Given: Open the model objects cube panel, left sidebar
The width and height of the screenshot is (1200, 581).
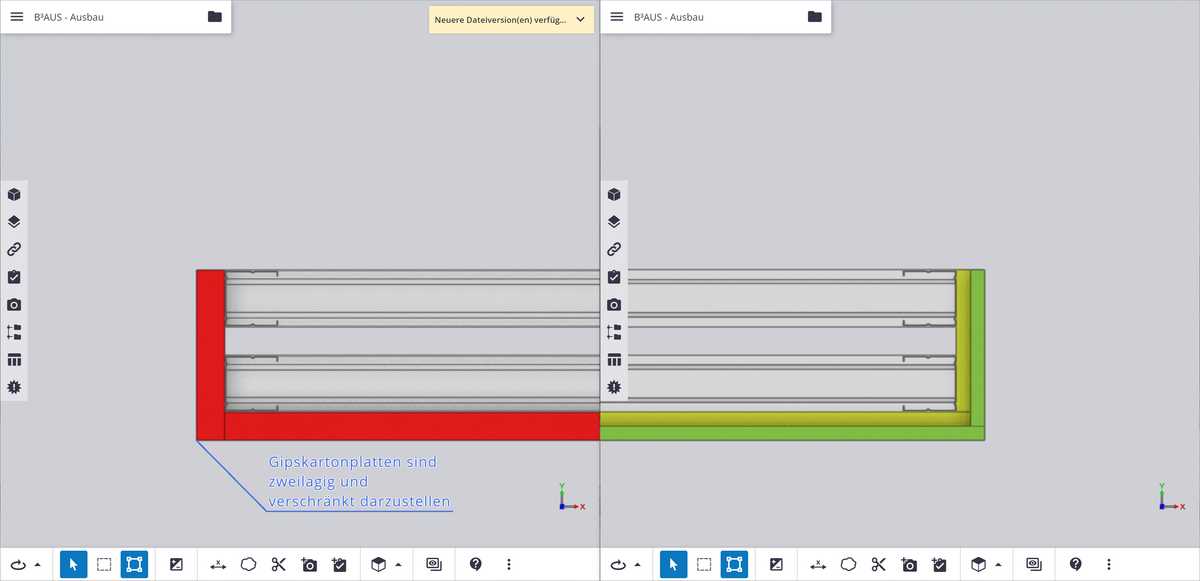Looking at the screenshot, I should [14, 194].
